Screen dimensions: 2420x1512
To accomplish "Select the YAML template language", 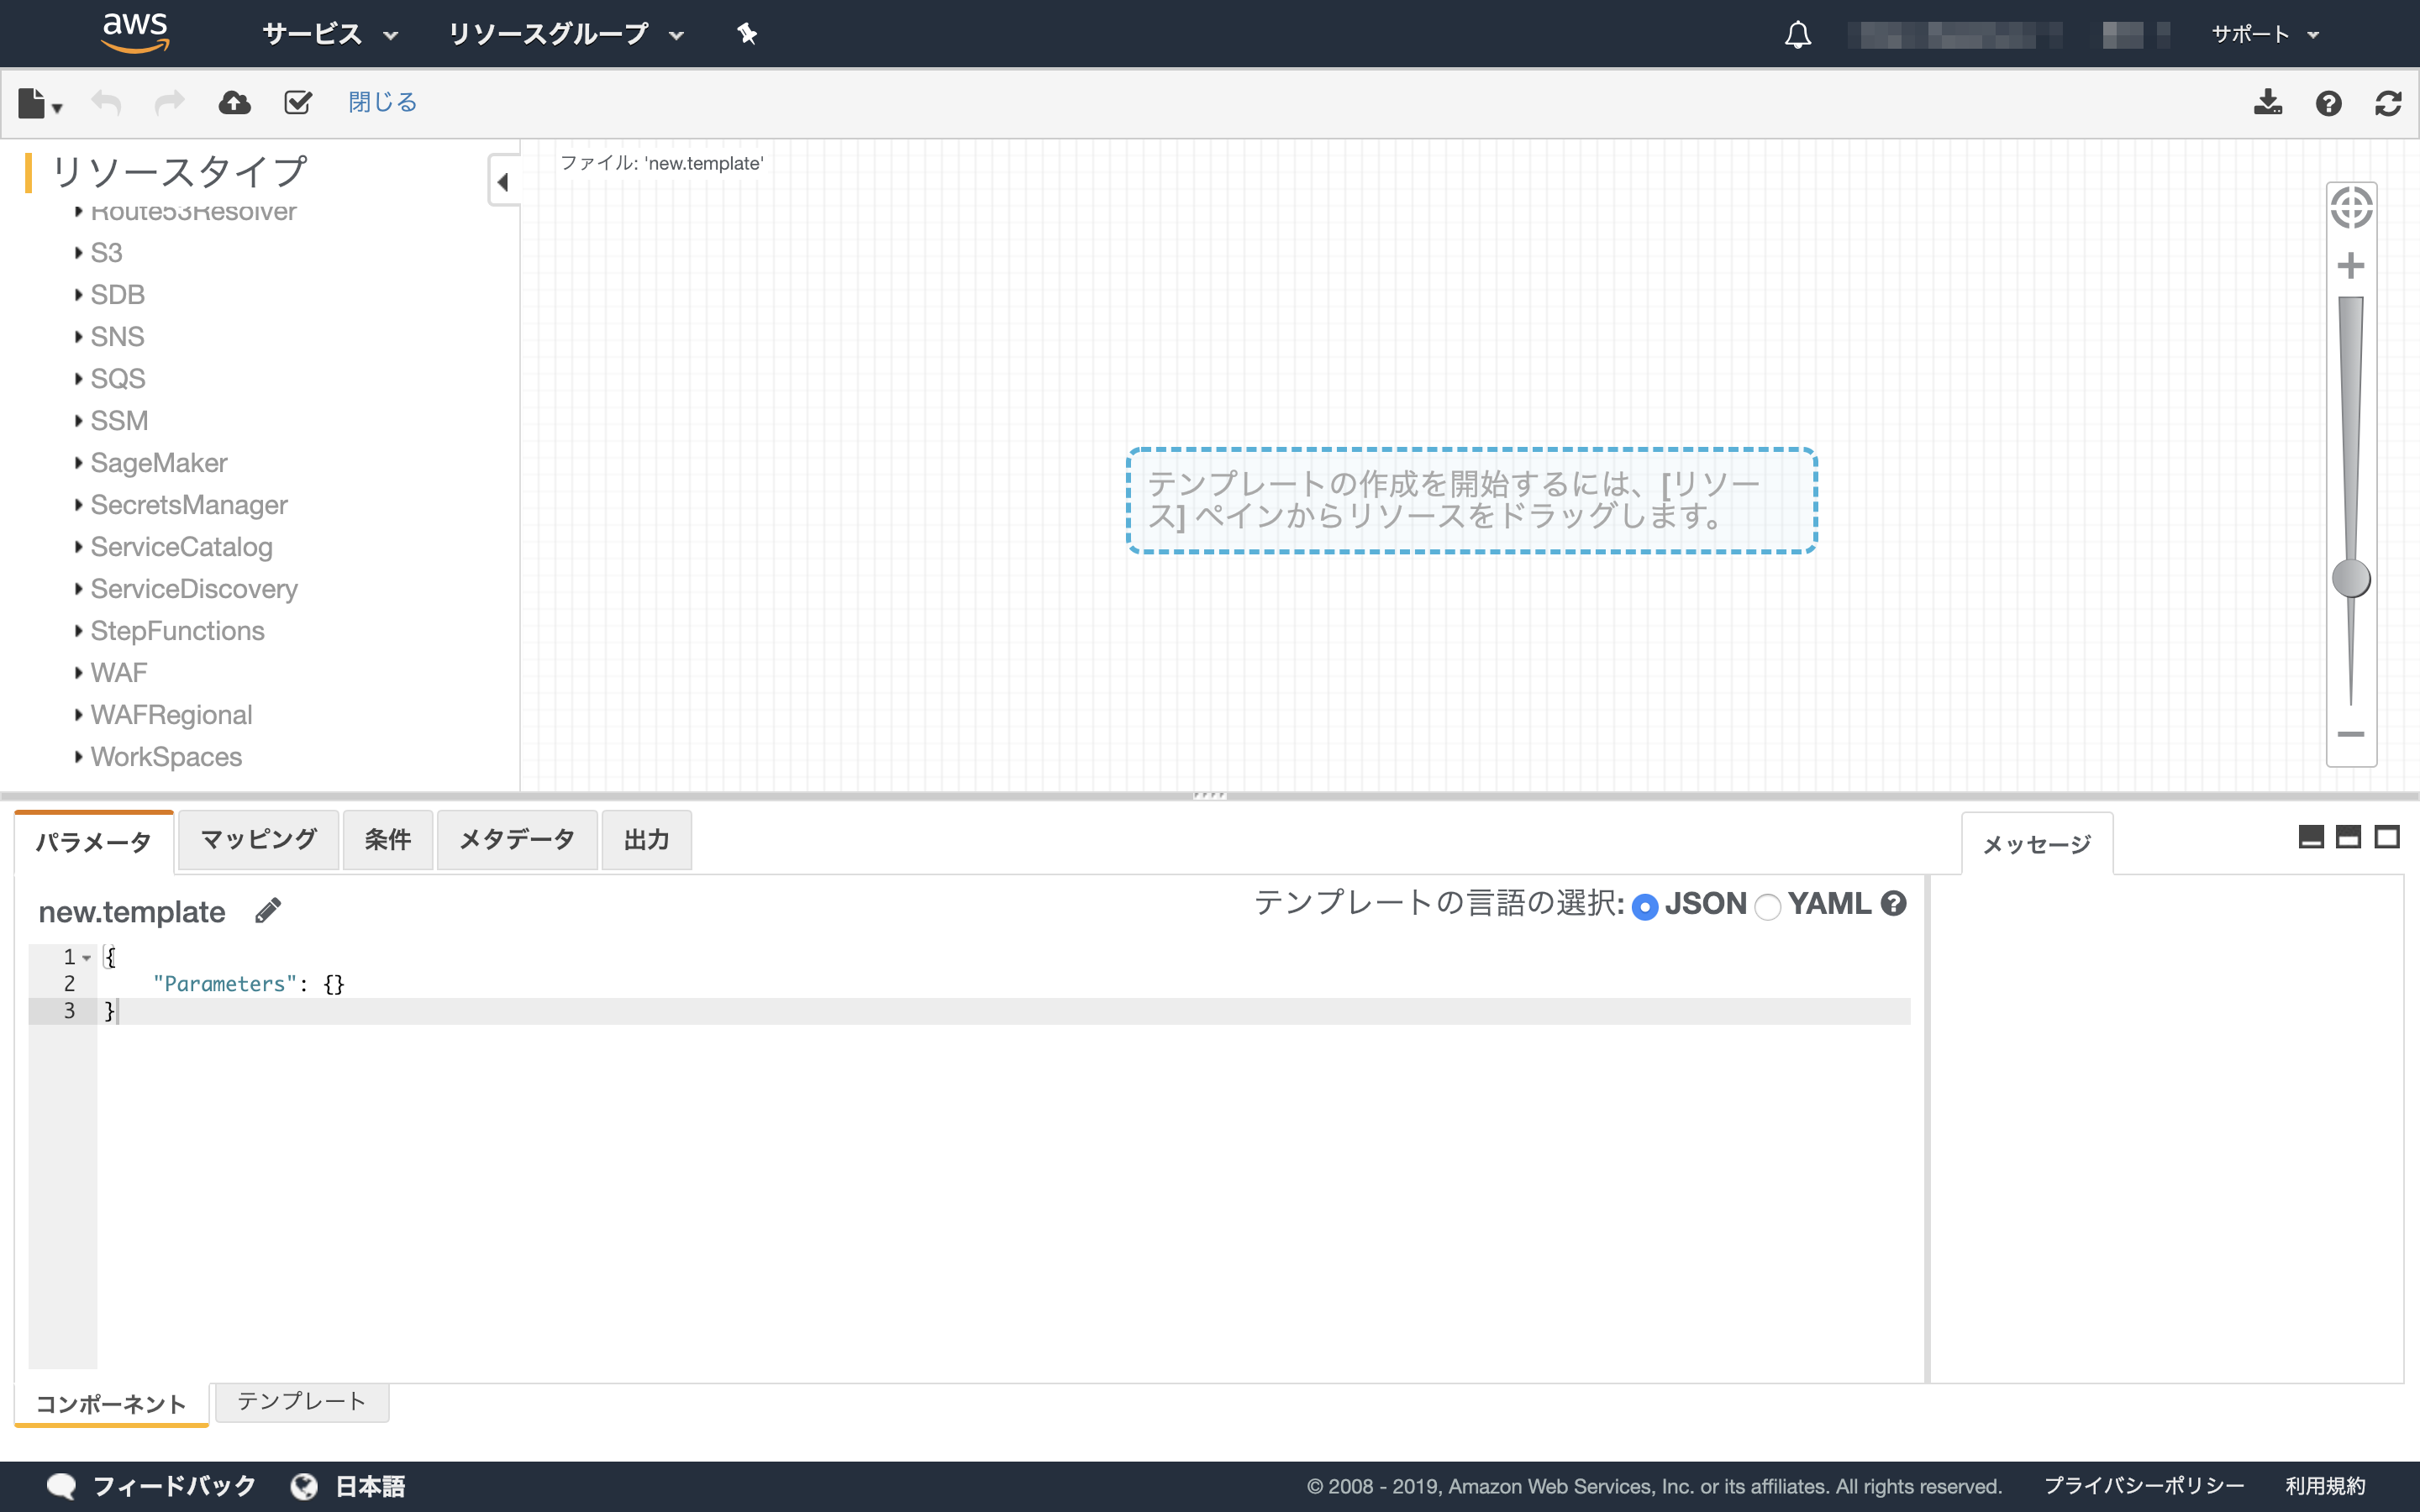I will point(1768,906).
